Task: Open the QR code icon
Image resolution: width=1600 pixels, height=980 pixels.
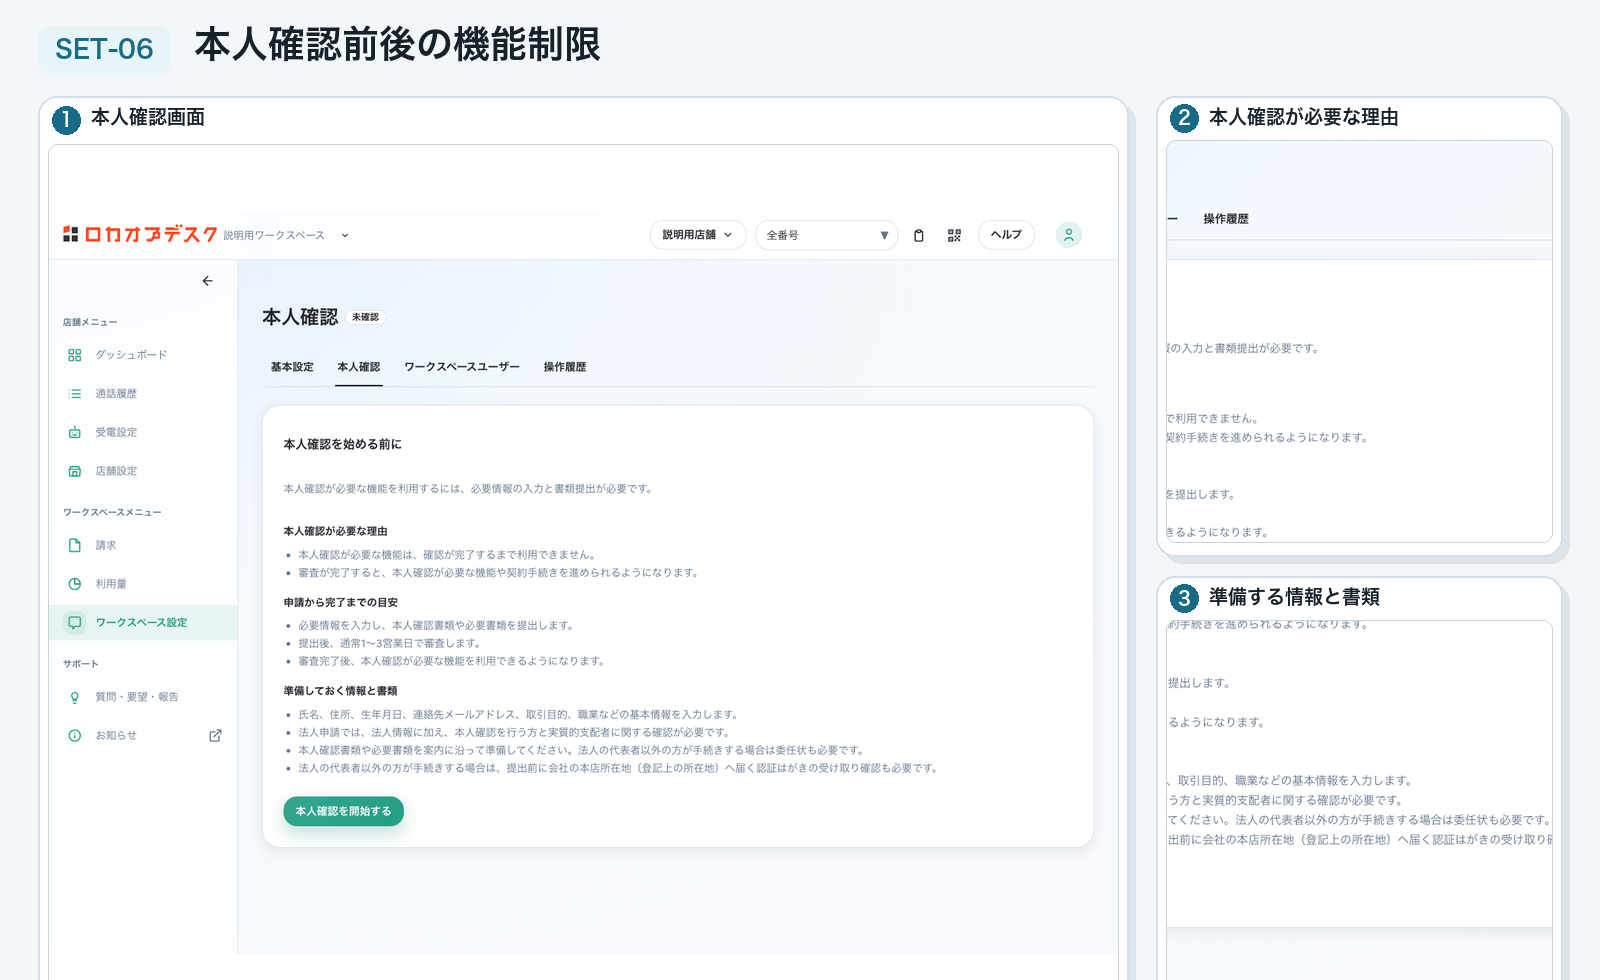Action: (954, 235)
